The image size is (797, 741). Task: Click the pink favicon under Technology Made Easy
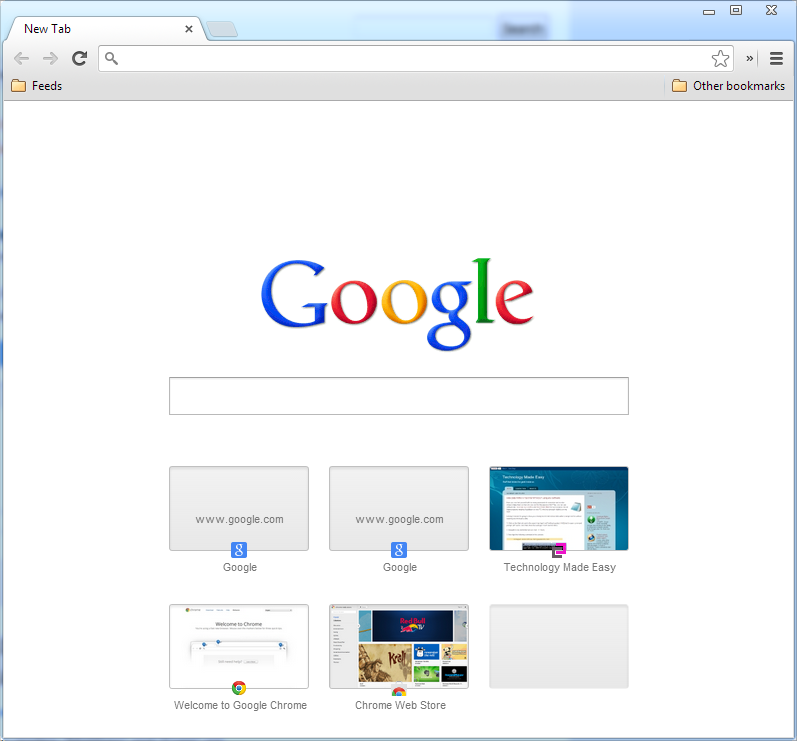pos(559,550)
